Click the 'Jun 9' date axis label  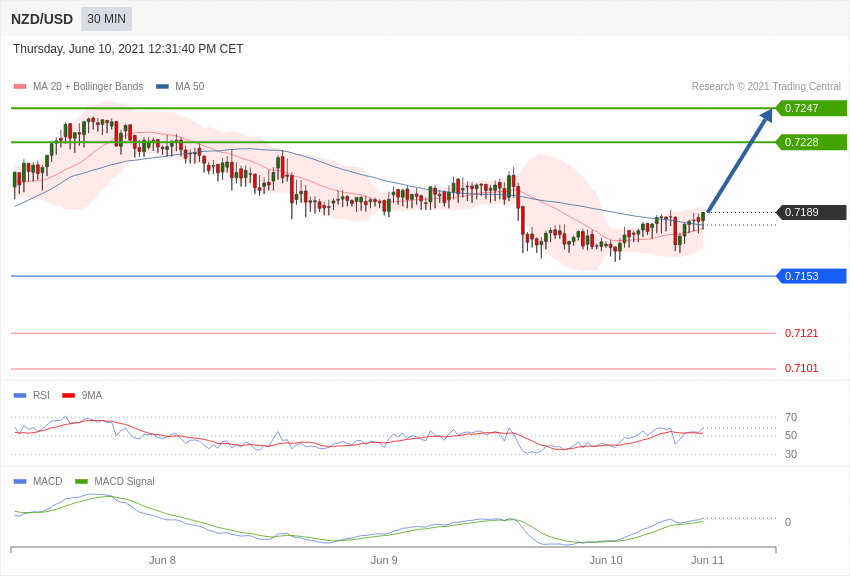click(384, 560)
